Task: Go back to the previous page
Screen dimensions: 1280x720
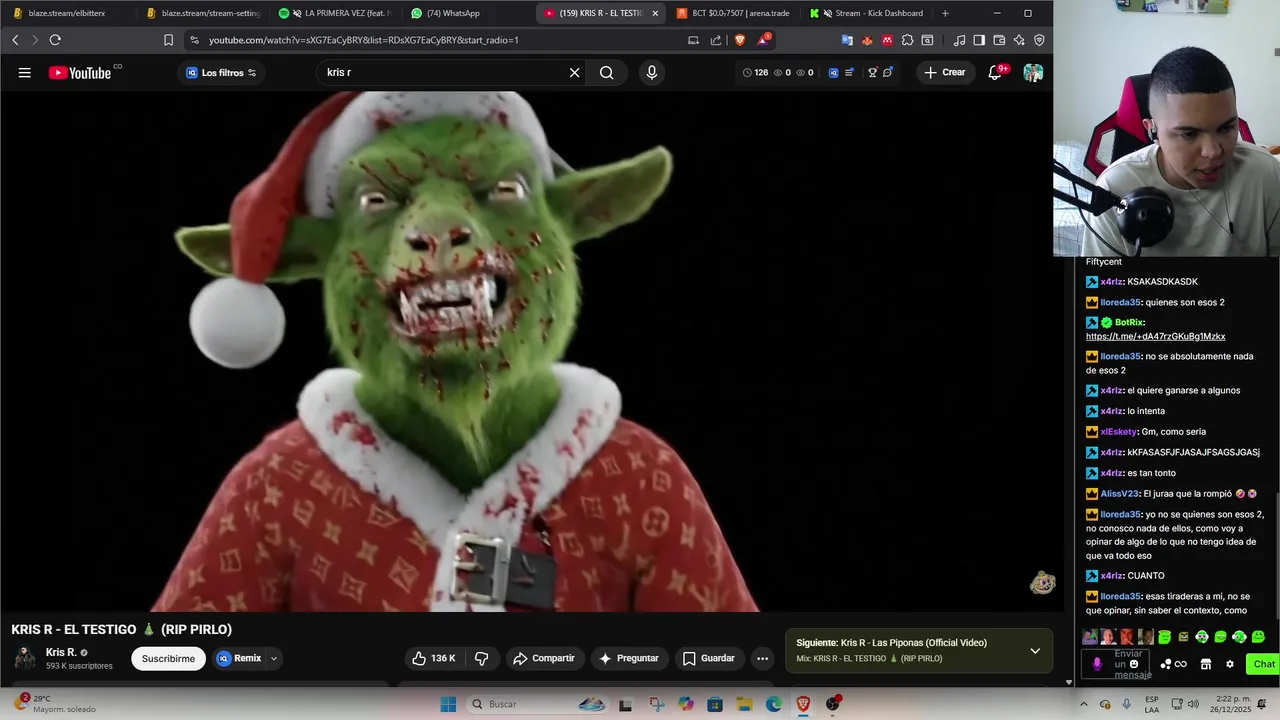Action: [x=15, y=40]
